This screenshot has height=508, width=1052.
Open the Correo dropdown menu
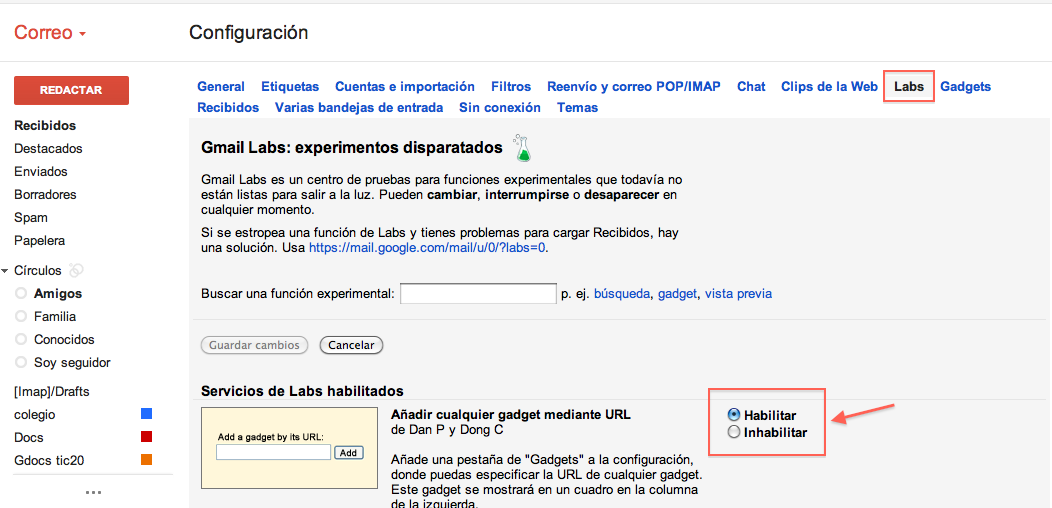click(50, 33)
